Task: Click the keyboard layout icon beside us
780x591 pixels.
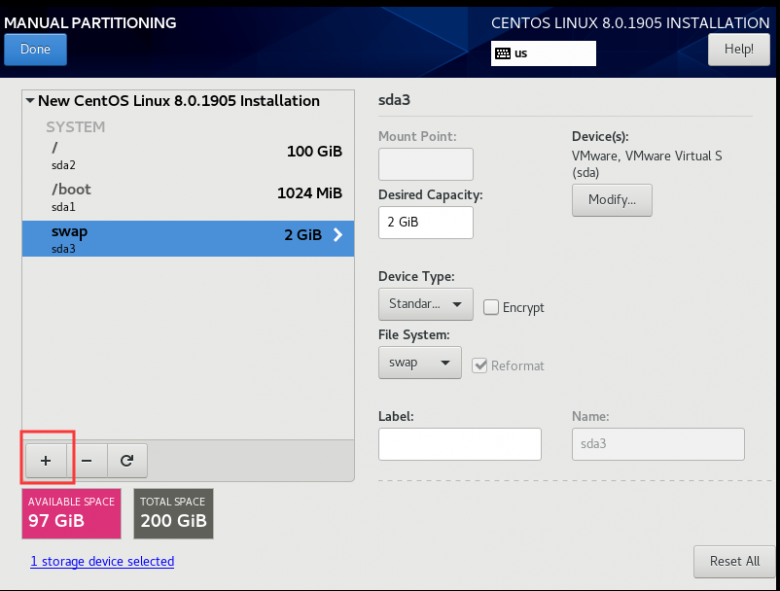Action: coord(503,53)
